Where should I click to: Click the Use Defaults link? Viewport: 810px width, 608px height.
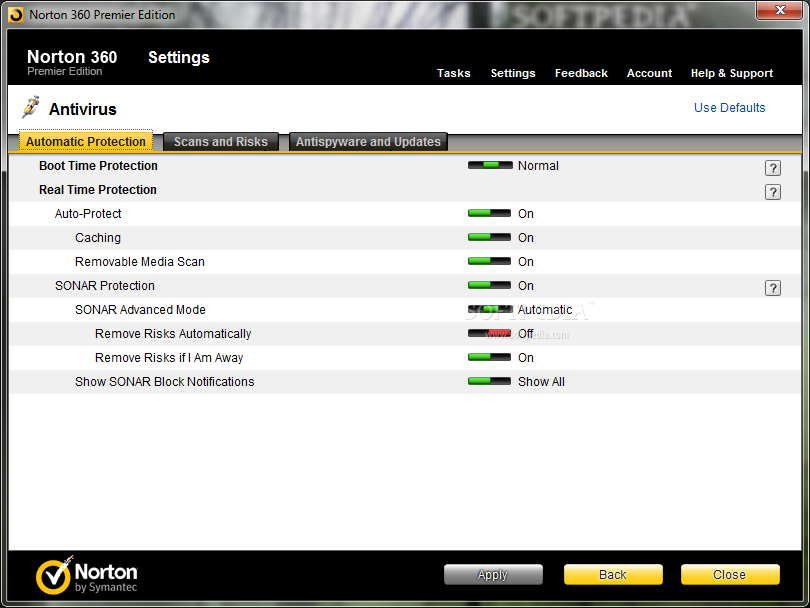(x=729, y=107)
